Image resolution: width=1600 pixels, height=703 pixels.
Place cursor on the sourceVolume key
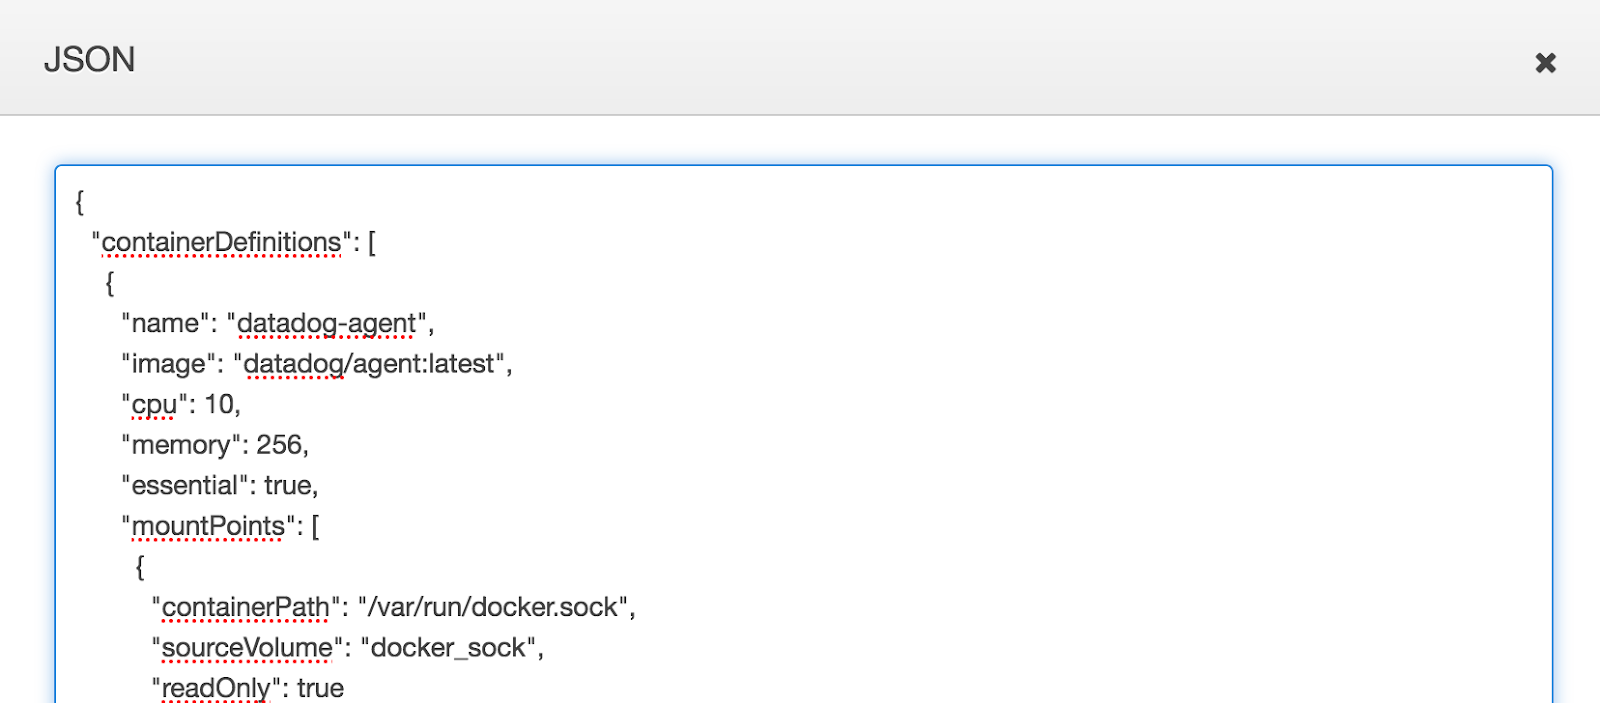pyautogui.click(x=246, y=648)
